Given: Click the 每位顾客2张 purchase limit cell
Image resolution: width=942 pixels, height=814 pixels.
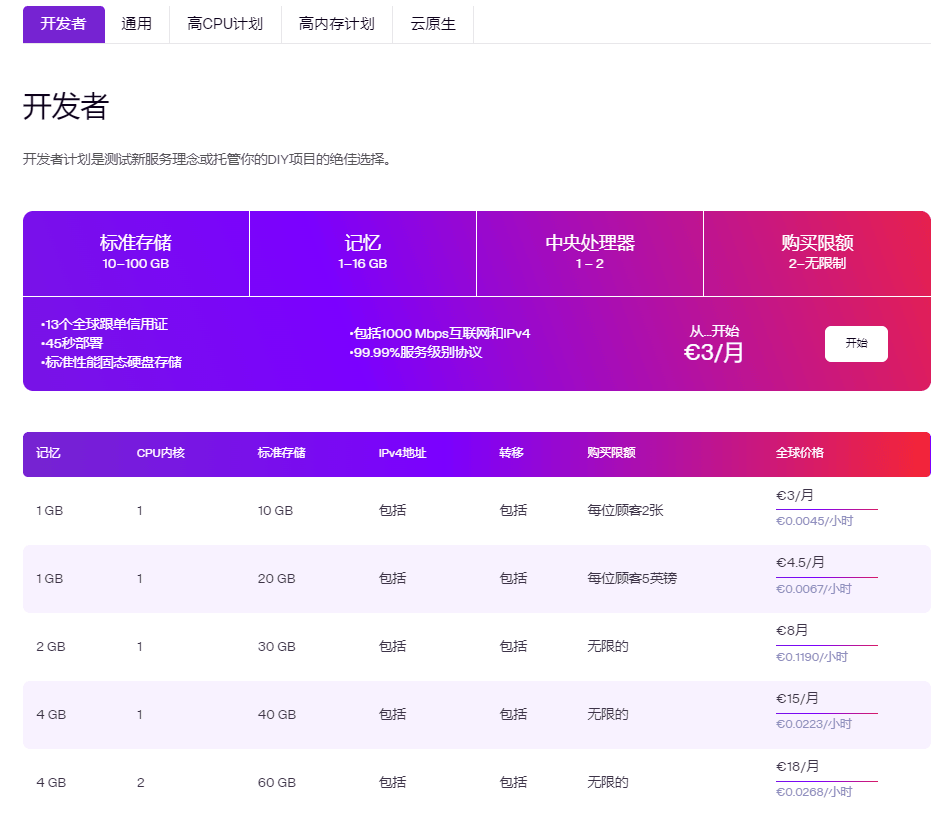Looking at the screenshot, I should click(625, 510).
